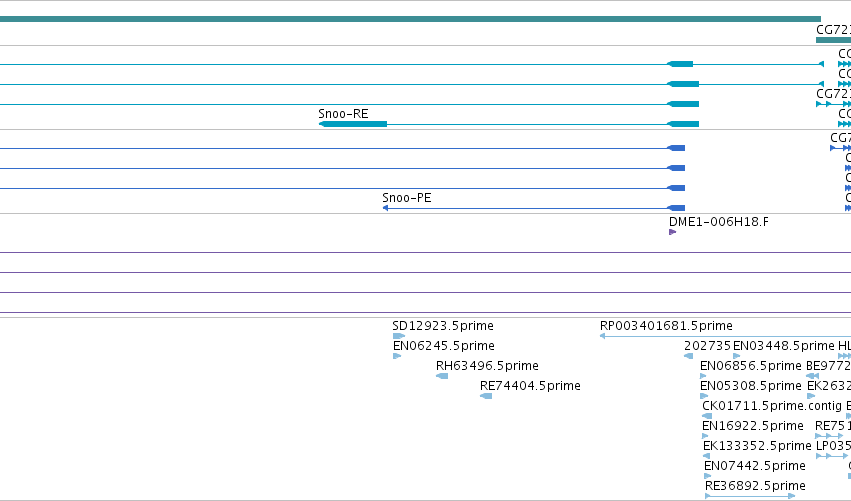Select the arrow glyph under EK2632 label
Screen dimensions: 851x501
click(811, 396)
